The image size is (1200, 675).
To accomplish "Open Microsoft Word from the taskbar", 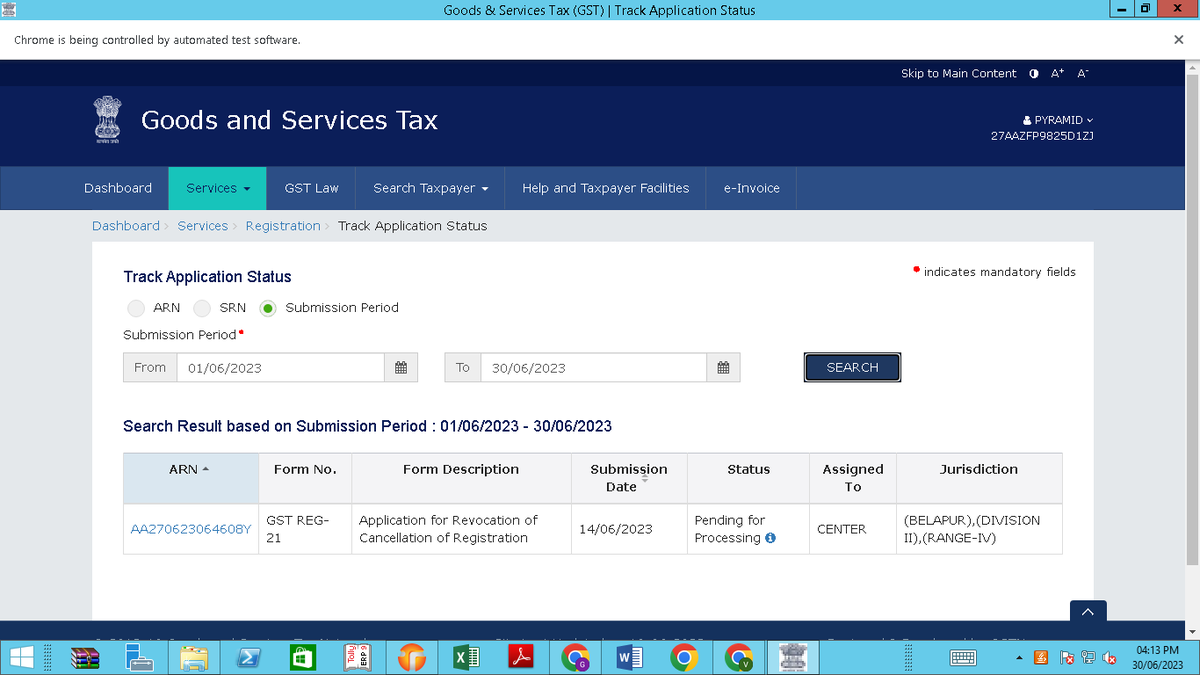I will 630,658.
